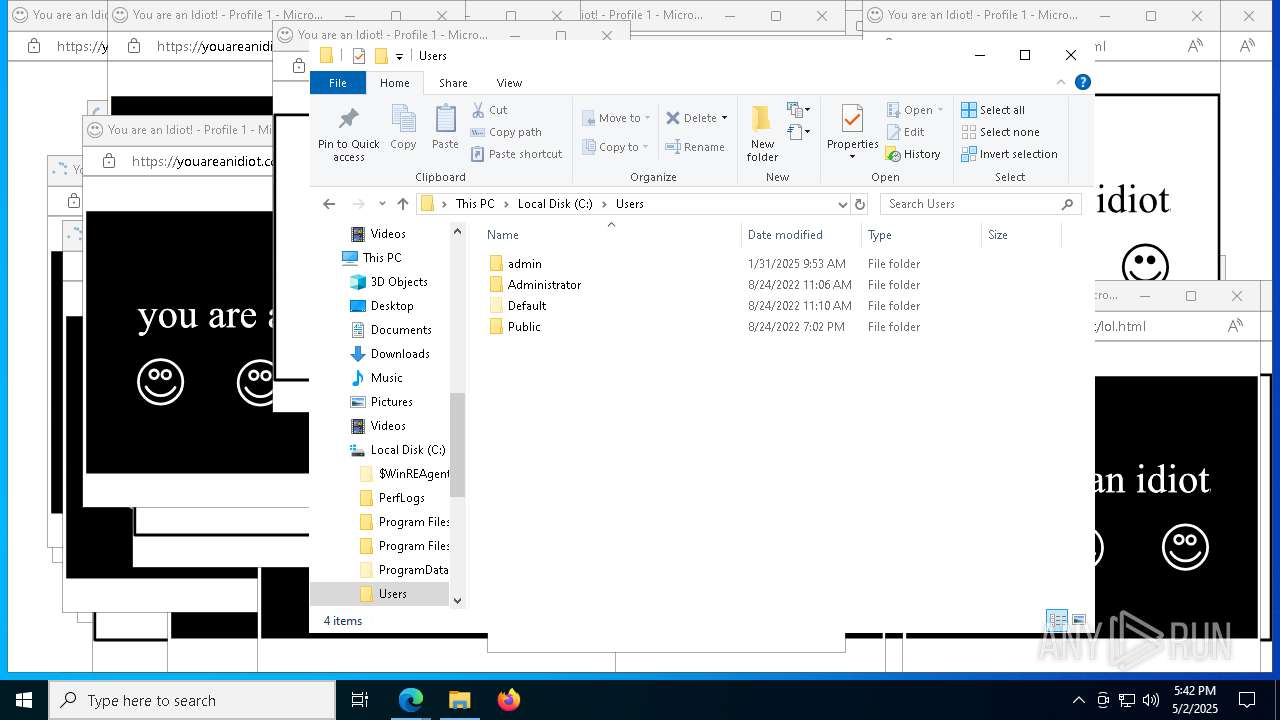This screenshot has height=720, width=1280.
Task: Open address bar history dropdown
Action: coord(842,204)
